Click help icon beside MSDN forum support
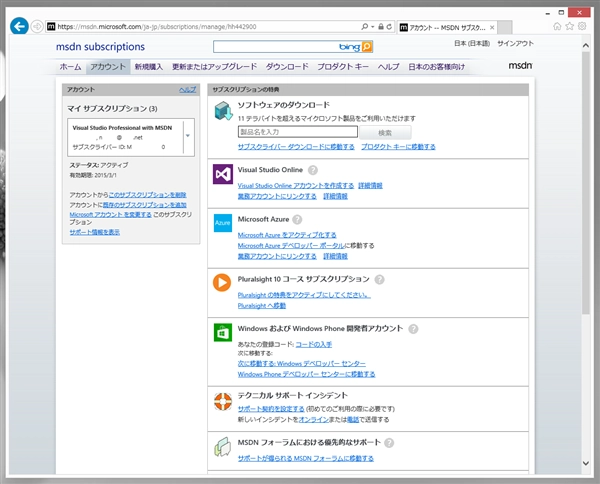The width and height of the screenshot is (600, 484). tap(389, 443)
